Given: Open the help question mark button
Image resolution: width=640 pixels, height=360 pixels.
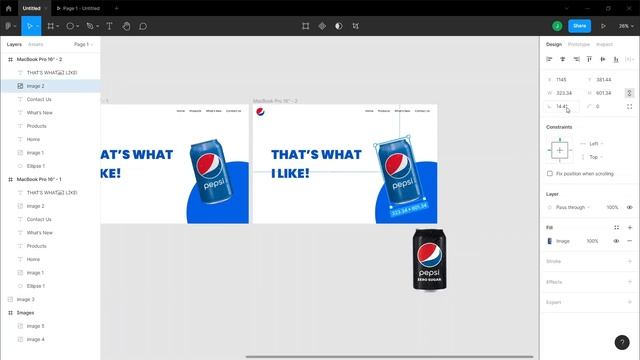Looking at the screenshot, I should 622,342.
